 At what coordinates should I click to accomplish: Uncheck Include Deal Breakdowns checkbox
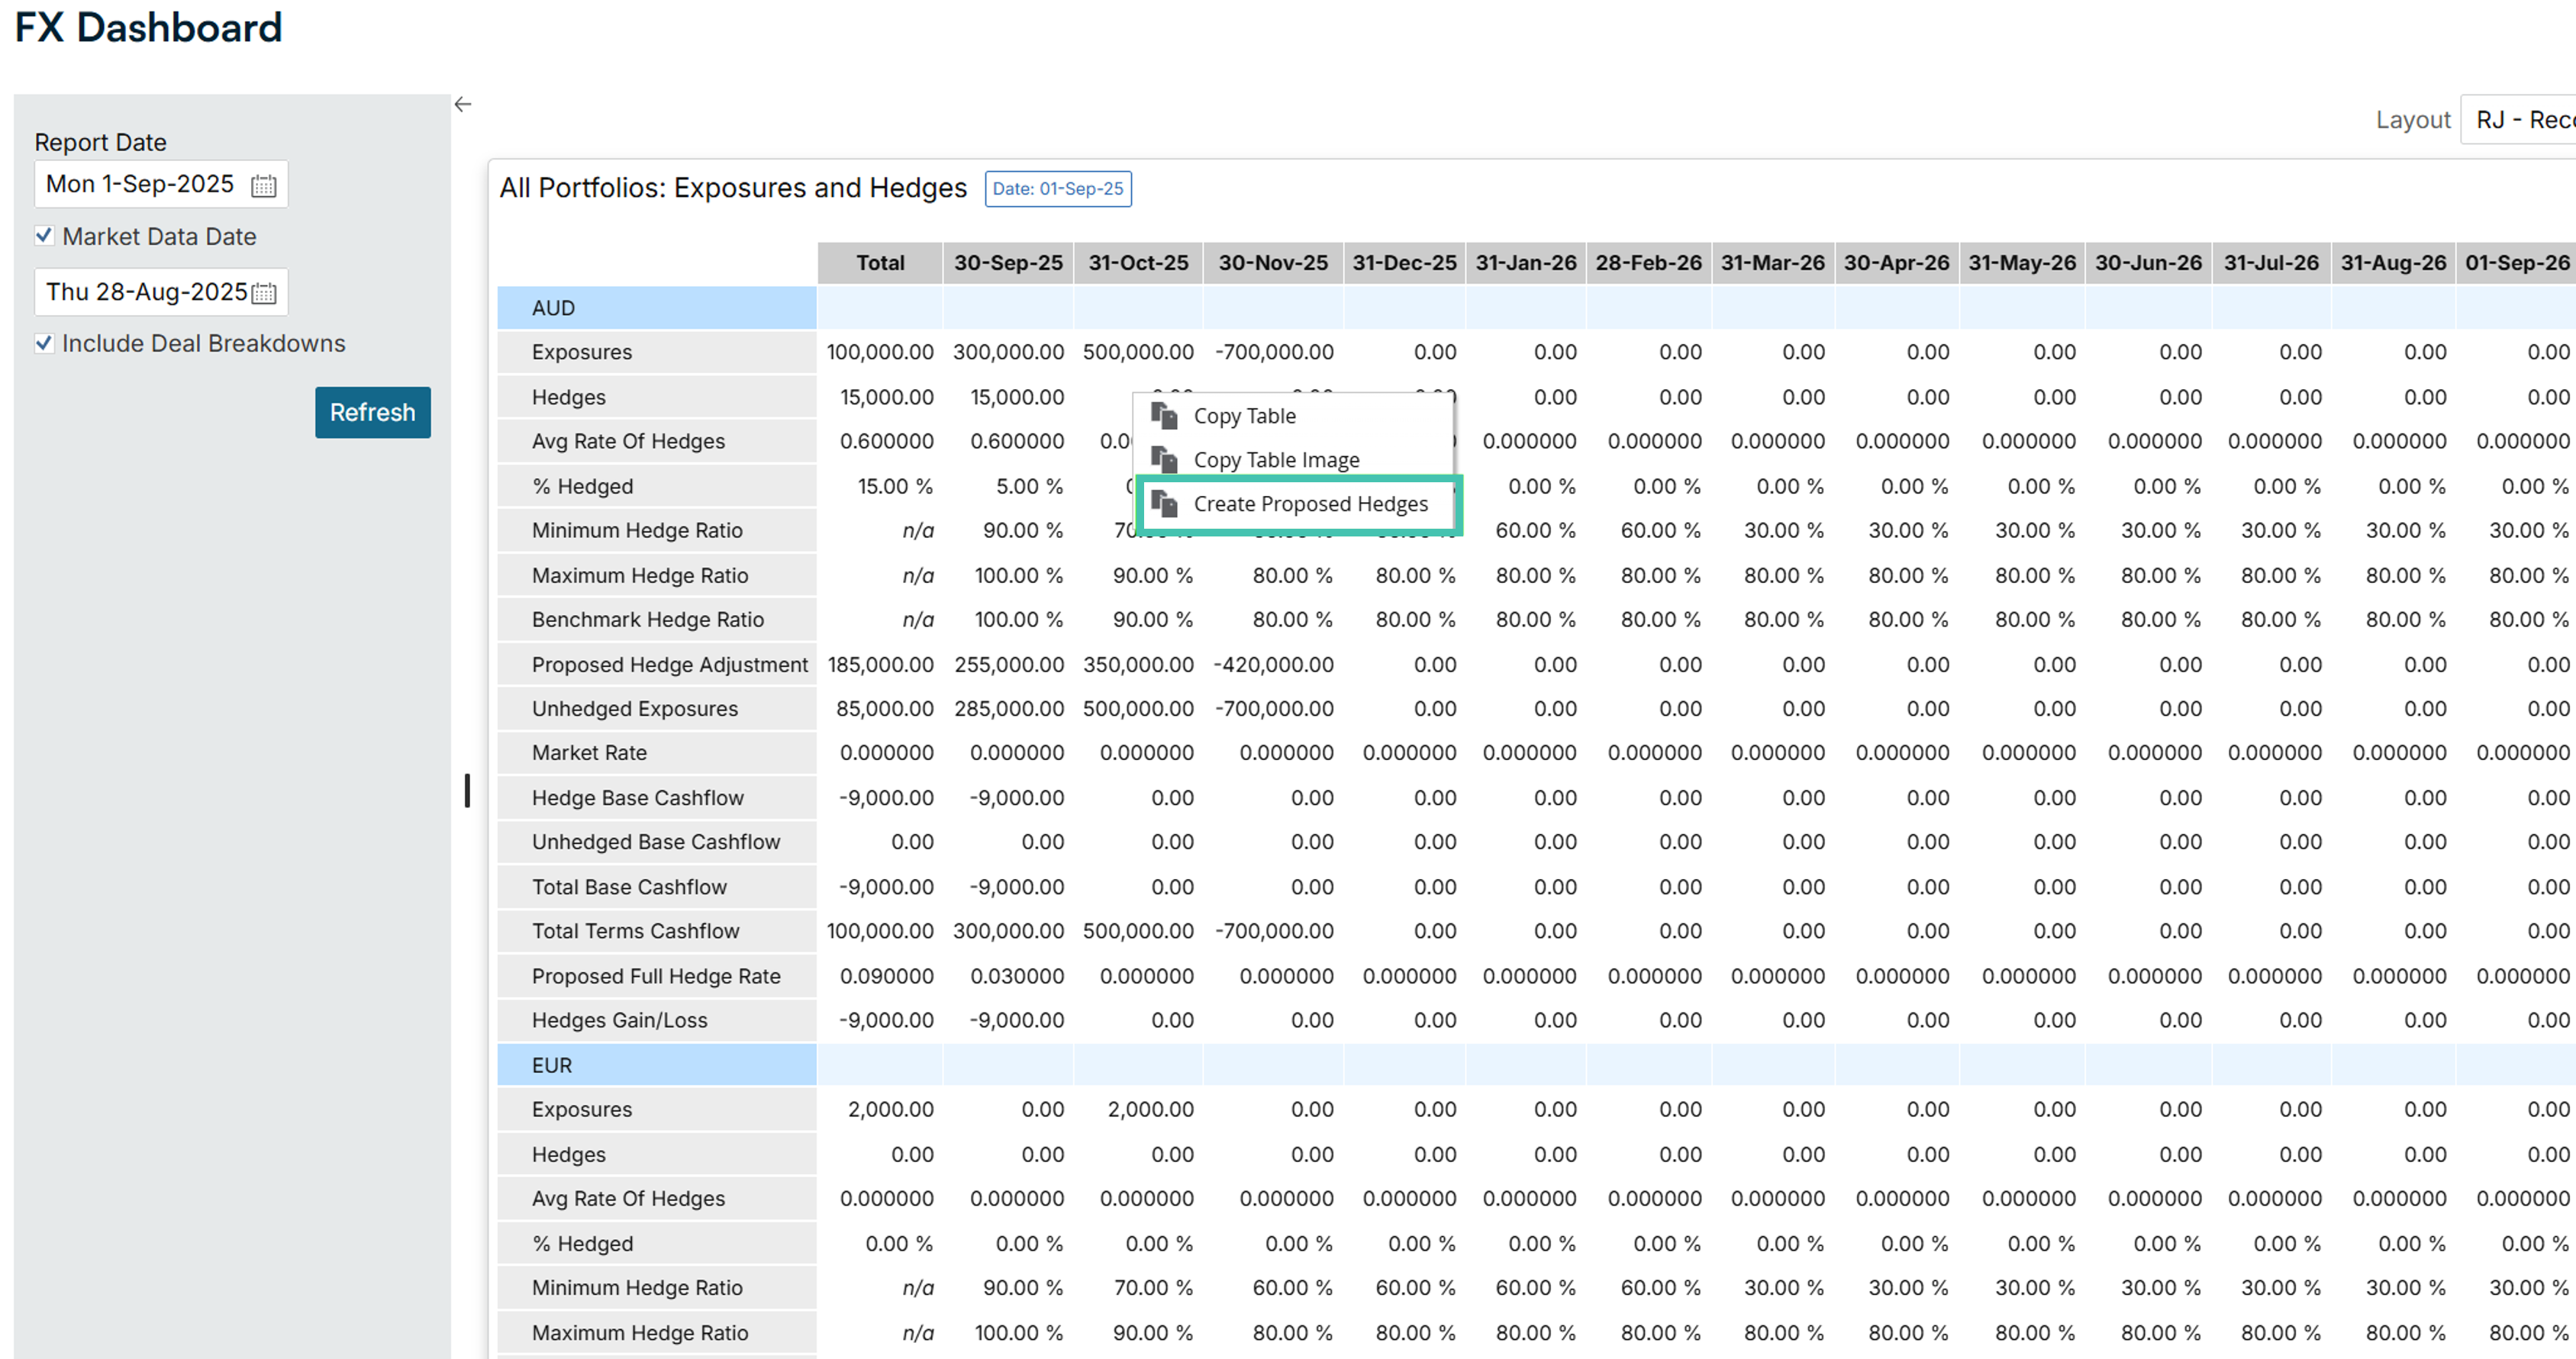(44, 343)
